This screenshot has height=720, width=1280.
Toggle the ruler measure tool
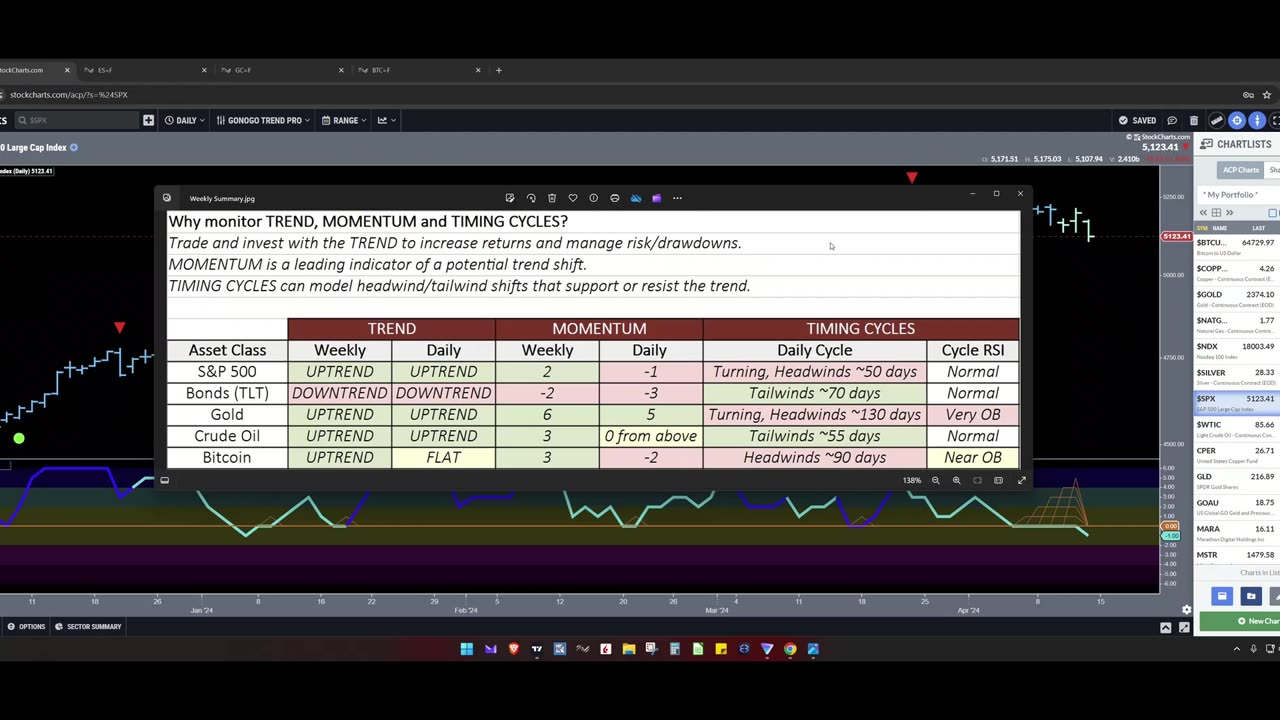pos(1217,120)
